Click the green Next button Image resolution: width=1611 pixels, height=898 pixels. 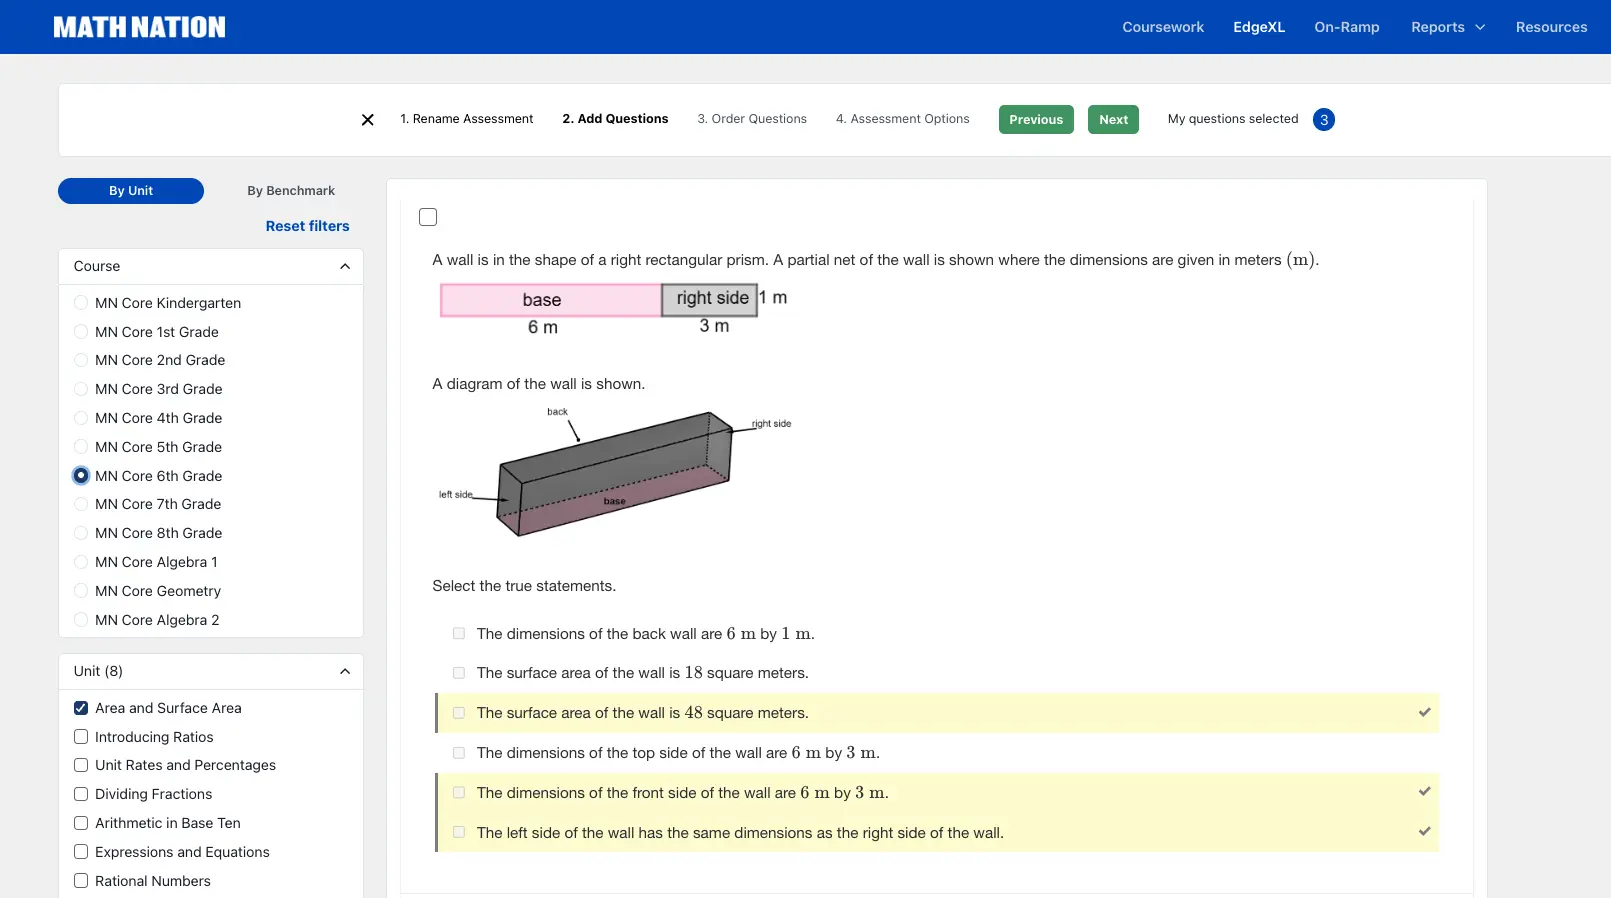coord(1113,120)
